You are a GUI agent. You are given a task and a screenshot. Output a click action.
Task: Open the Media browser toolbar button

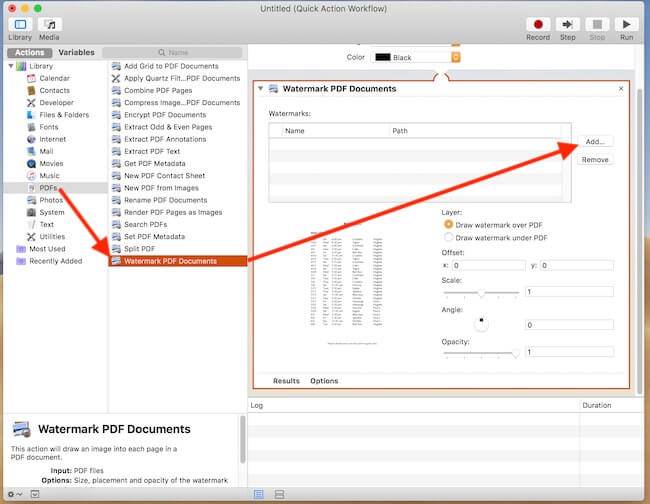point(50,24)
